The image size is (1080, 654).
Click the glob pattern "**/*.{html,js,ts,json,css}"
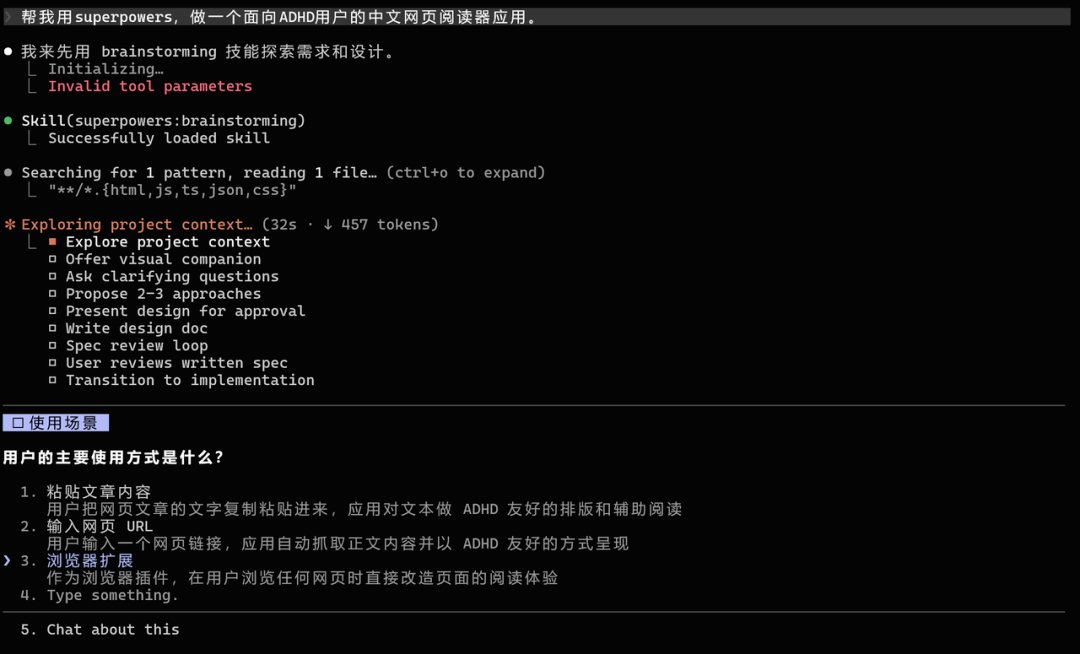[x=172, y=190]
